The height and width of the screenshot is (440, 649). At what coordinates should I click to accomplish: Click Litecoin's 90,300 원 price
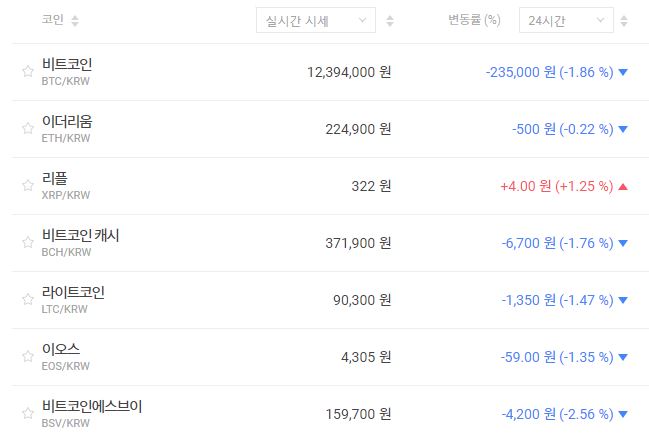coord(361,300)
